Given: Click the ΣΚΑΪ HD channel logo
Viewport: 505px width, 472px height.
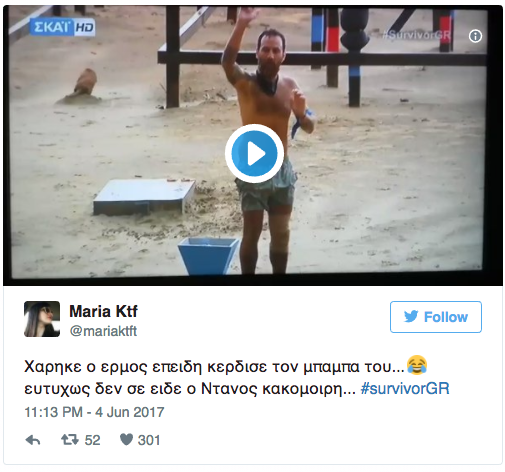Looking at the screenshot, I should (62, 27).
